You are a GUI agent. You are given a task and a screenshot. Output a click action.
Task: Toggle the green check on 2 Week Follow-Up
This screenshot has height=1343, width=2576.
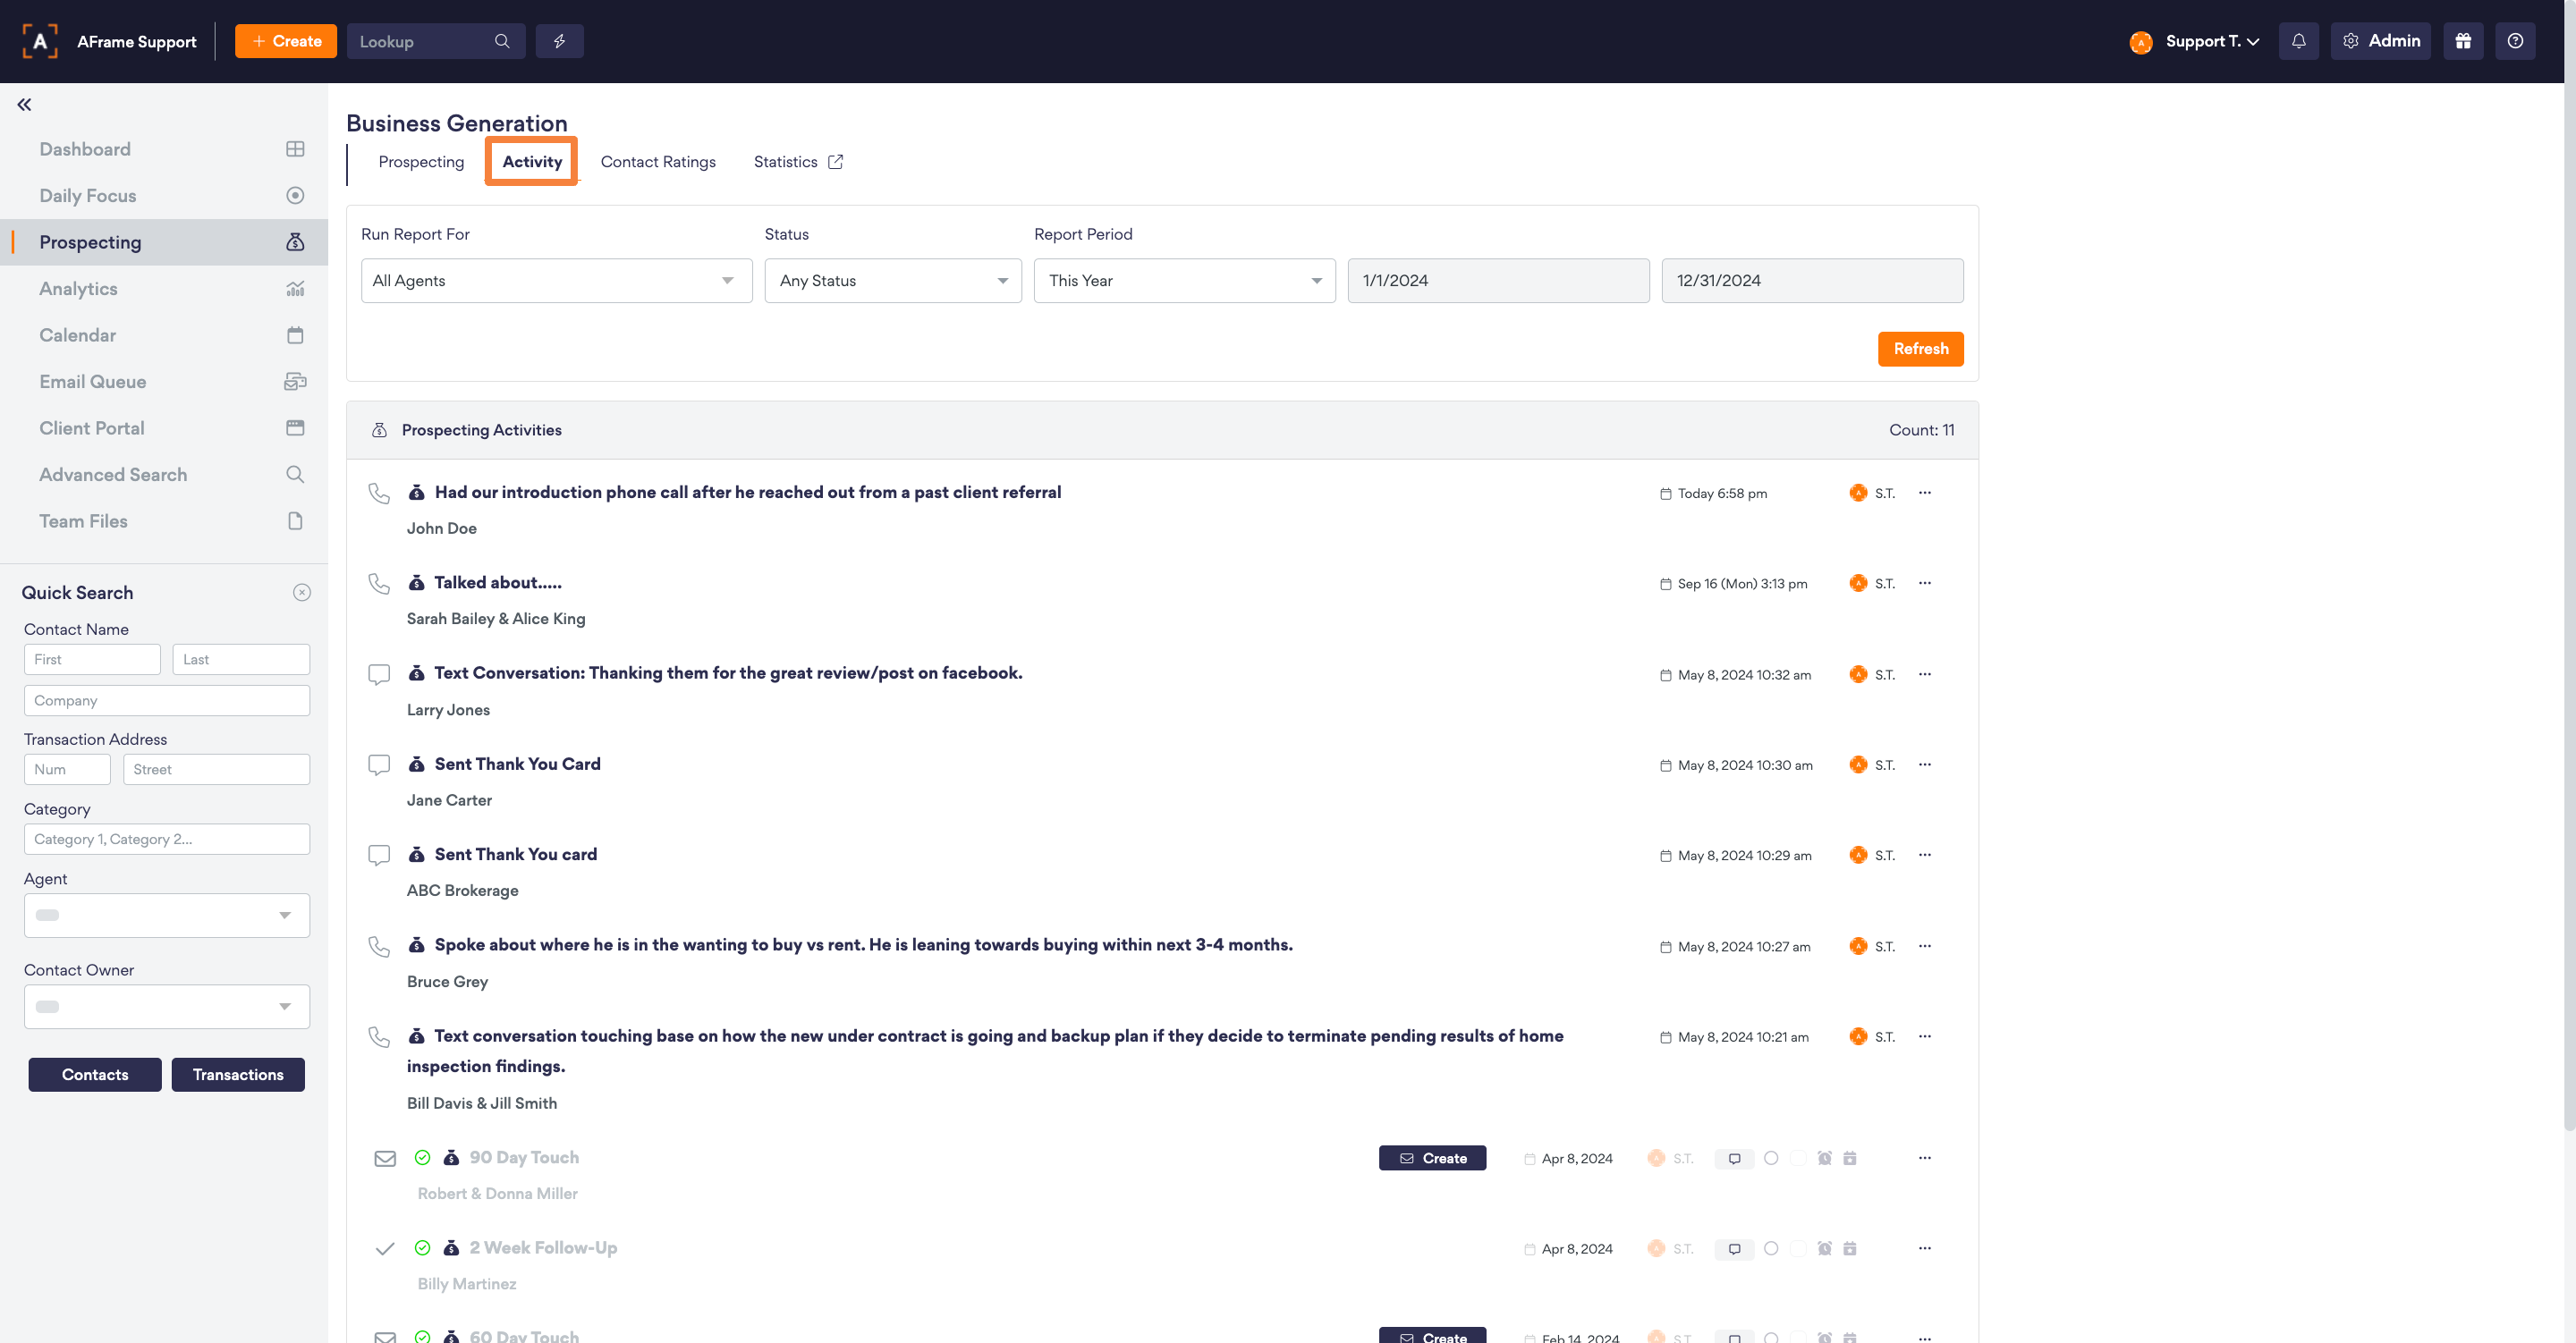[422, 1248]
